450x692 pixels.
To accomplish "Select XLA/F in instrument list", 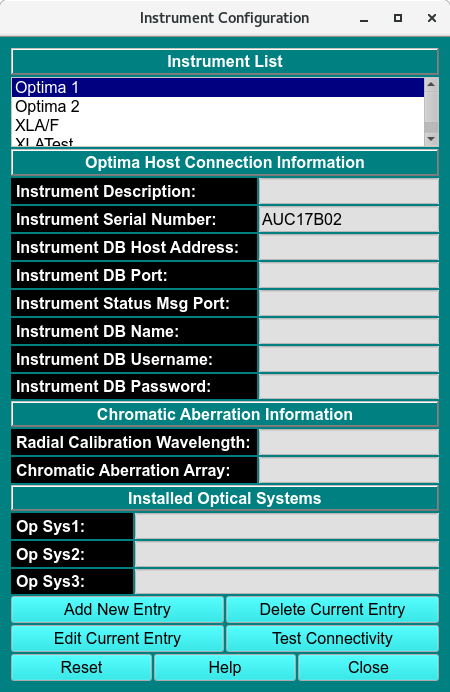I will click(x=218, y=125).
